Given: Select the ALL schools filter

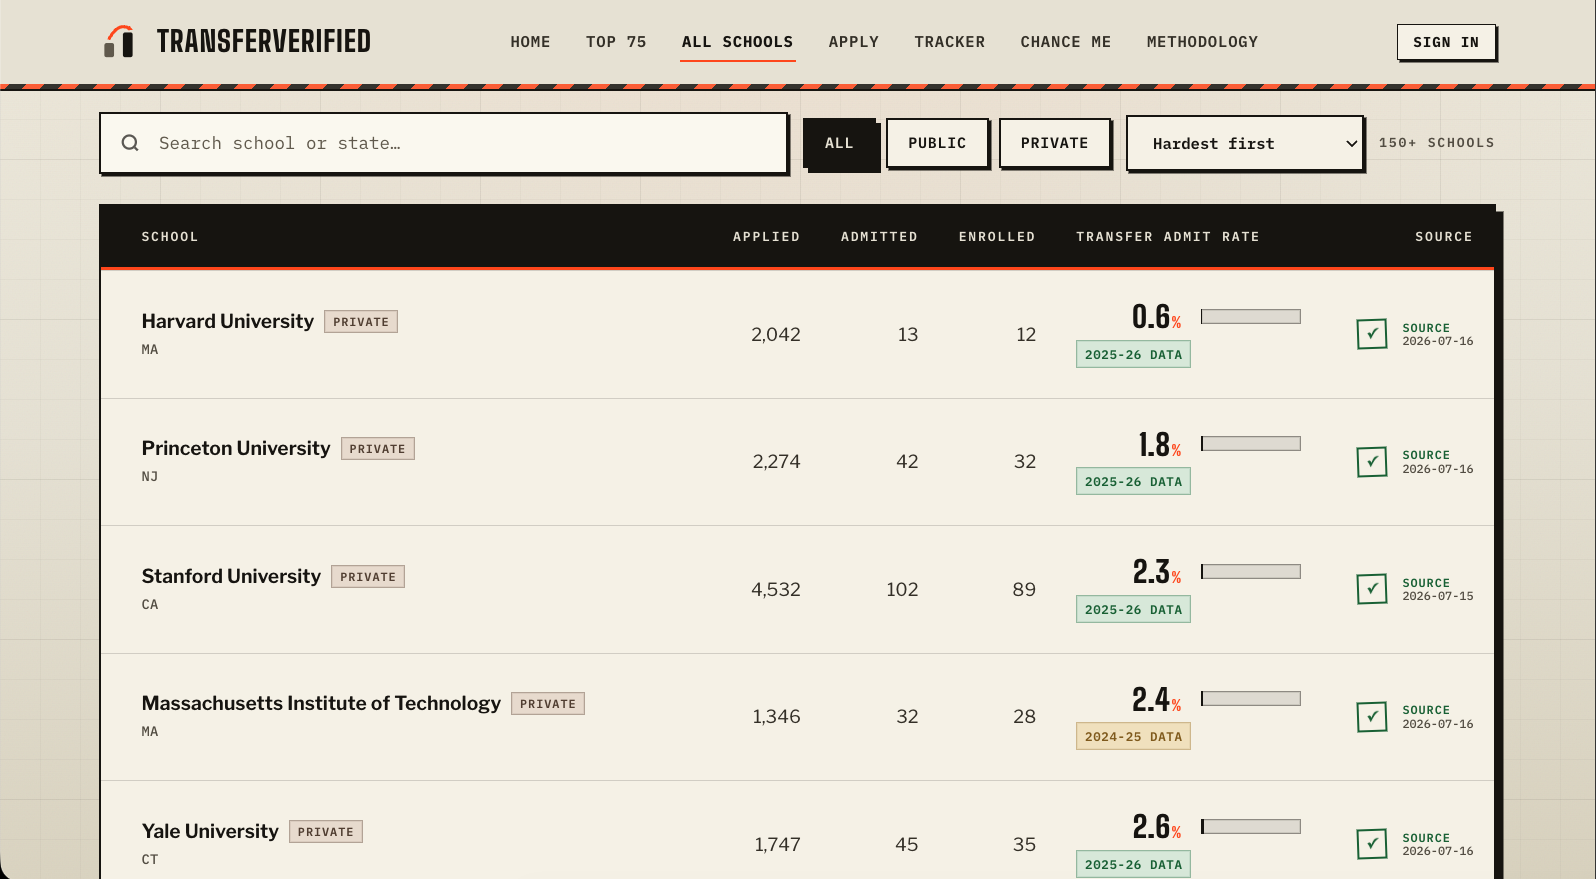Looking at the screenshot, I should 840,143.
